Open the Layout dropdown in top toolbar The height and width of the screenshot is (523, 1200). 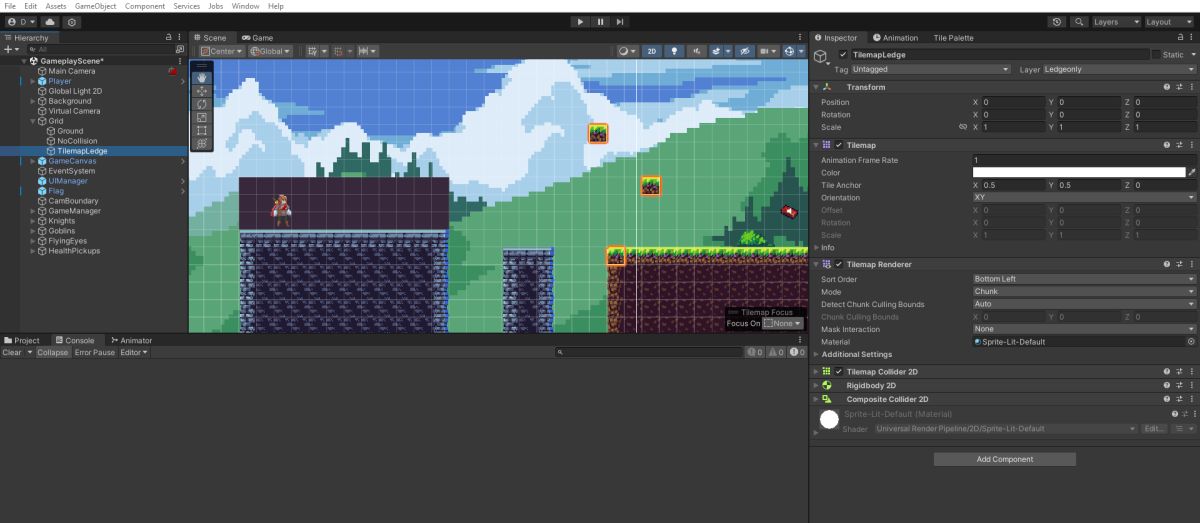tap(1169, 22)
